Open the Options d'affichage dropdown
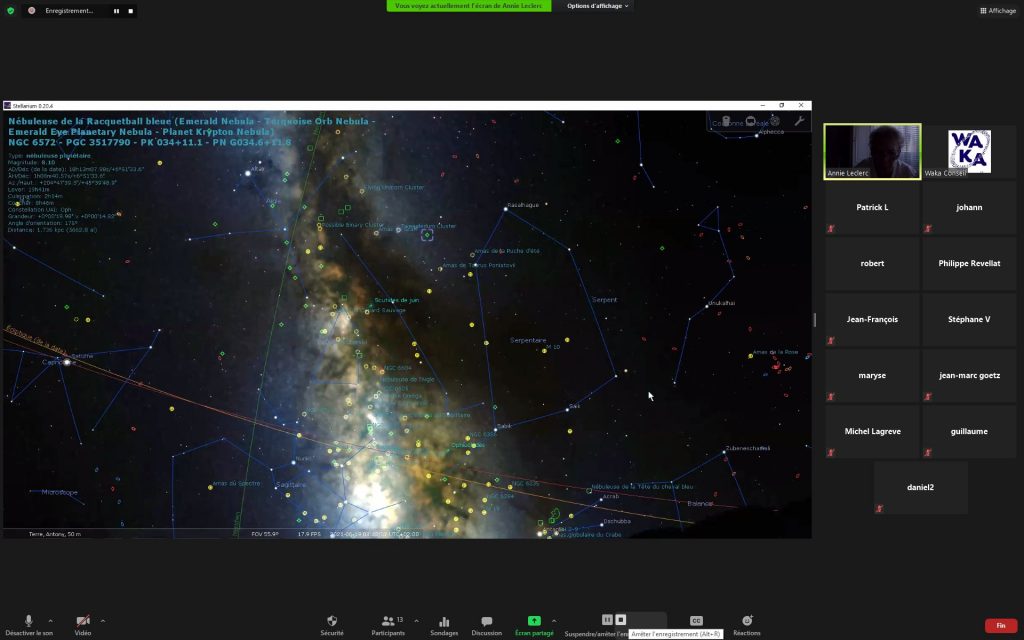Screen dimensions: 1024x640 598,6
